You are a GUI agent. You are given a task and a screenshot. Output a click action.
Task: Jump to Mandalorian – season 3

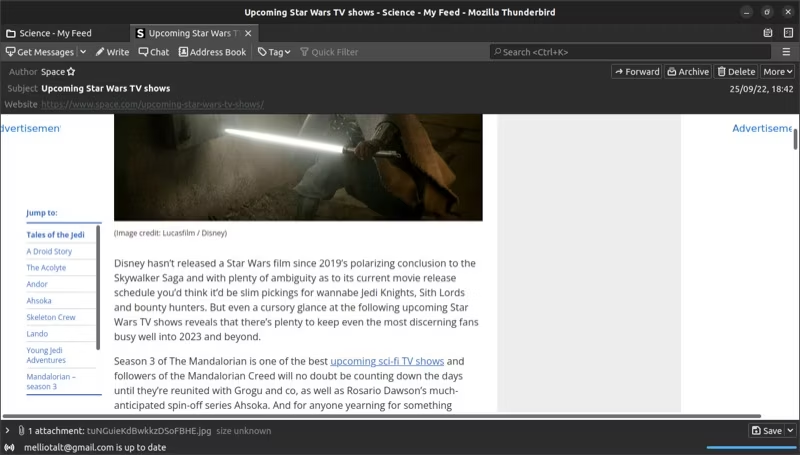tap(51, 382)
